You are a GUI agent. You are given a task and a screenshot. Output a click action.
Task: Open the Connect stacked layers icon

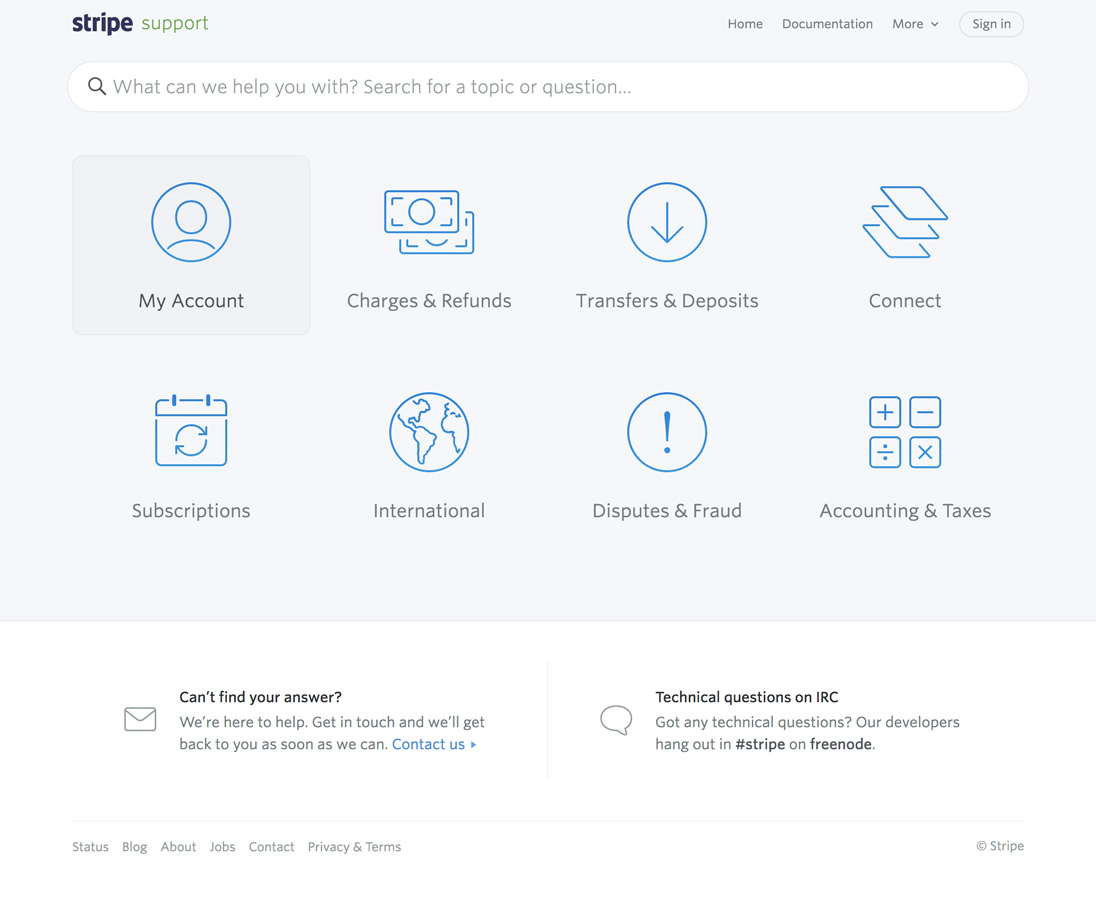coord(905,222)
